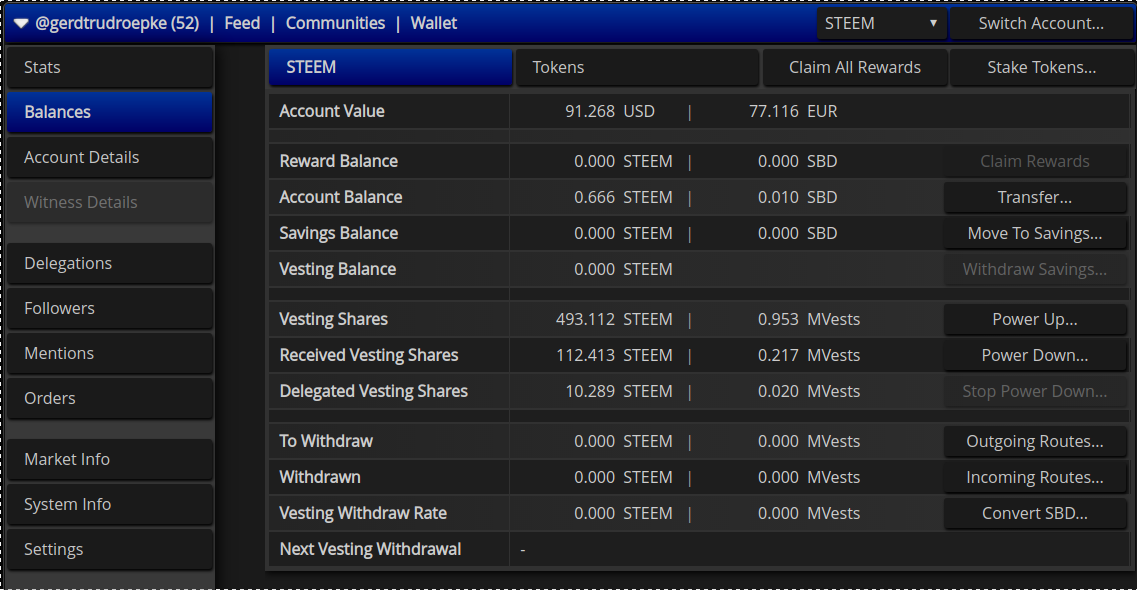Select the Balances sidebar item

[x=110, y=112]
